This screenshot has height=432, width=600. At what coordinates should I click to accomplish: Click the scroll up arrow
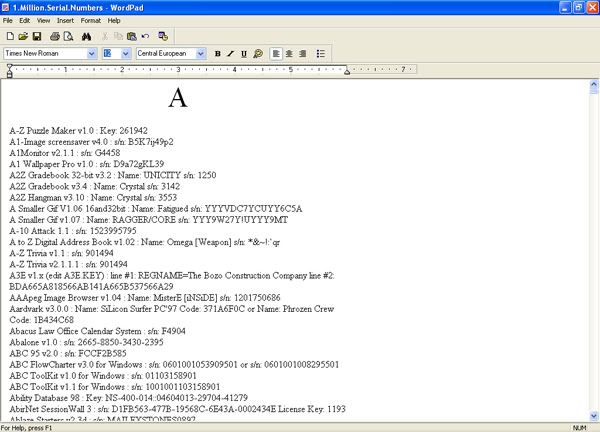point(593,83)
